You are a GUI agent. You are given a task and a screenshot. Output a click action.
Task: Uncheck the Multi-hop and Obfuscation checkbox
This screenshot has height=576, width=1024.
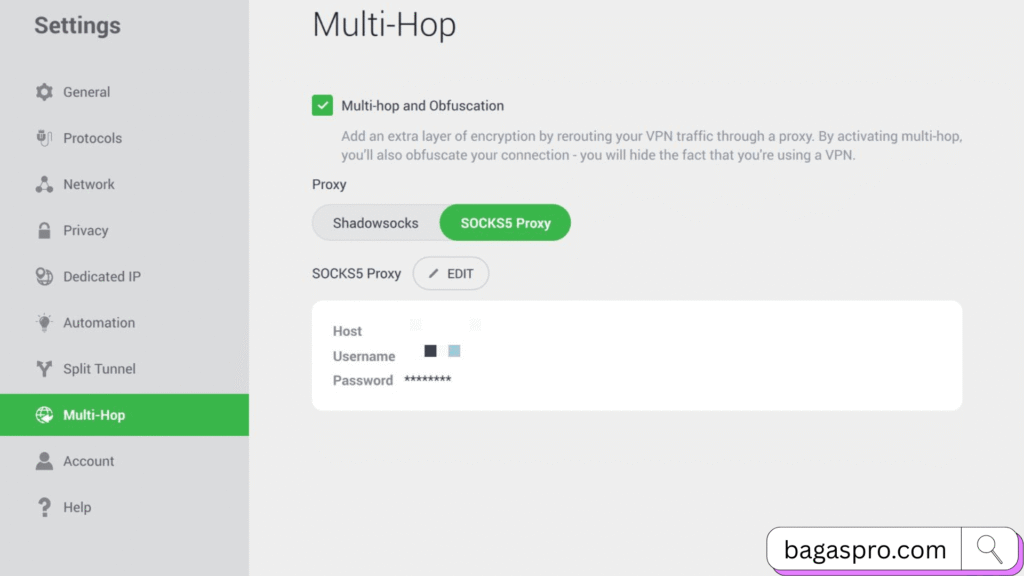click(322, 105)
